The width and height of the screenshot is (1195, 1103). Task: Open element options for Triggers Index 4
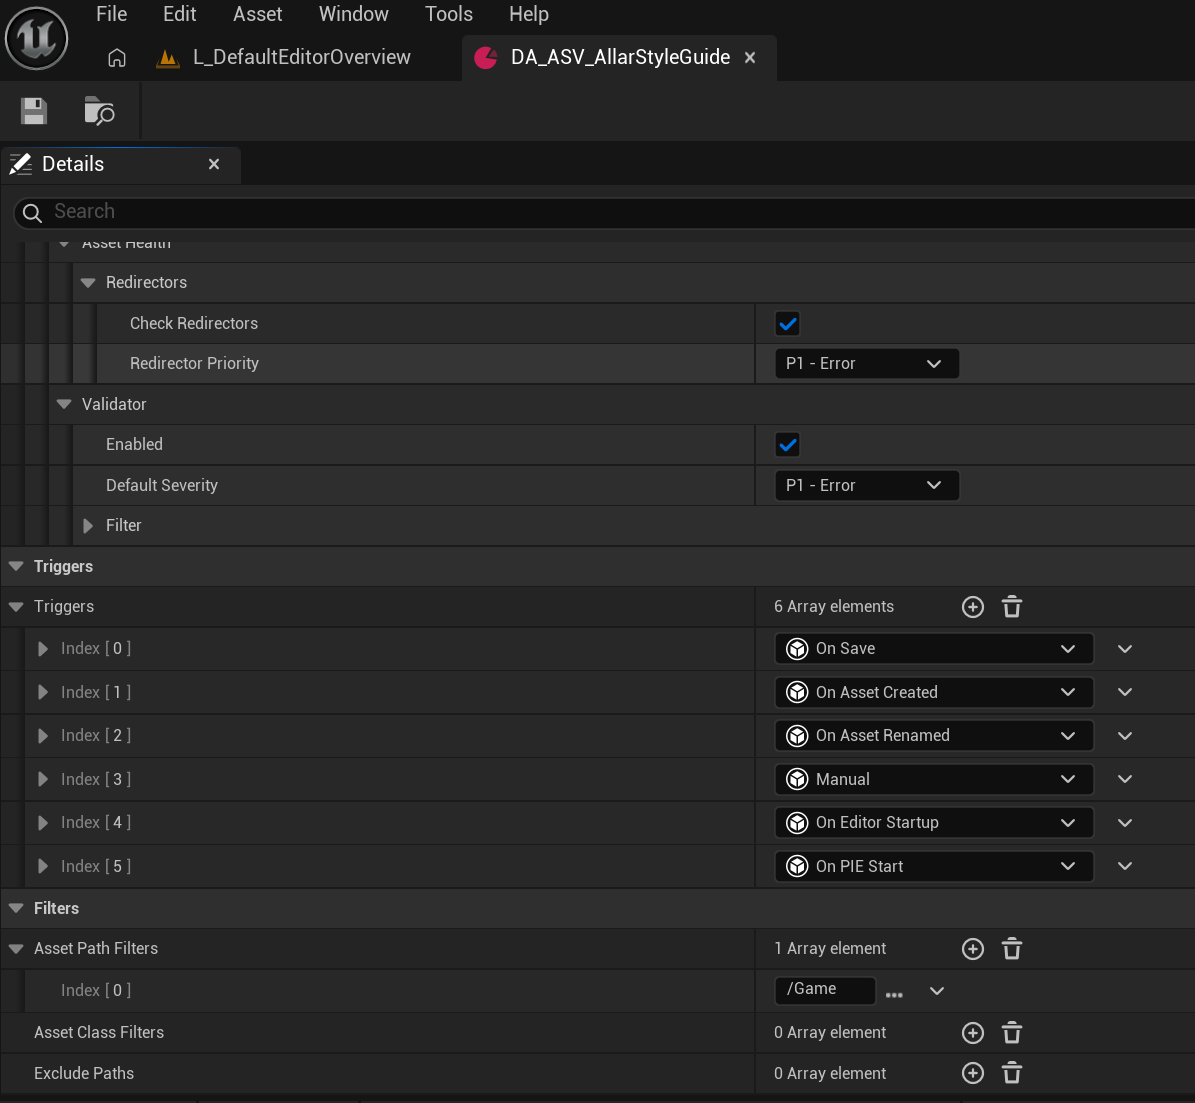1125,822
